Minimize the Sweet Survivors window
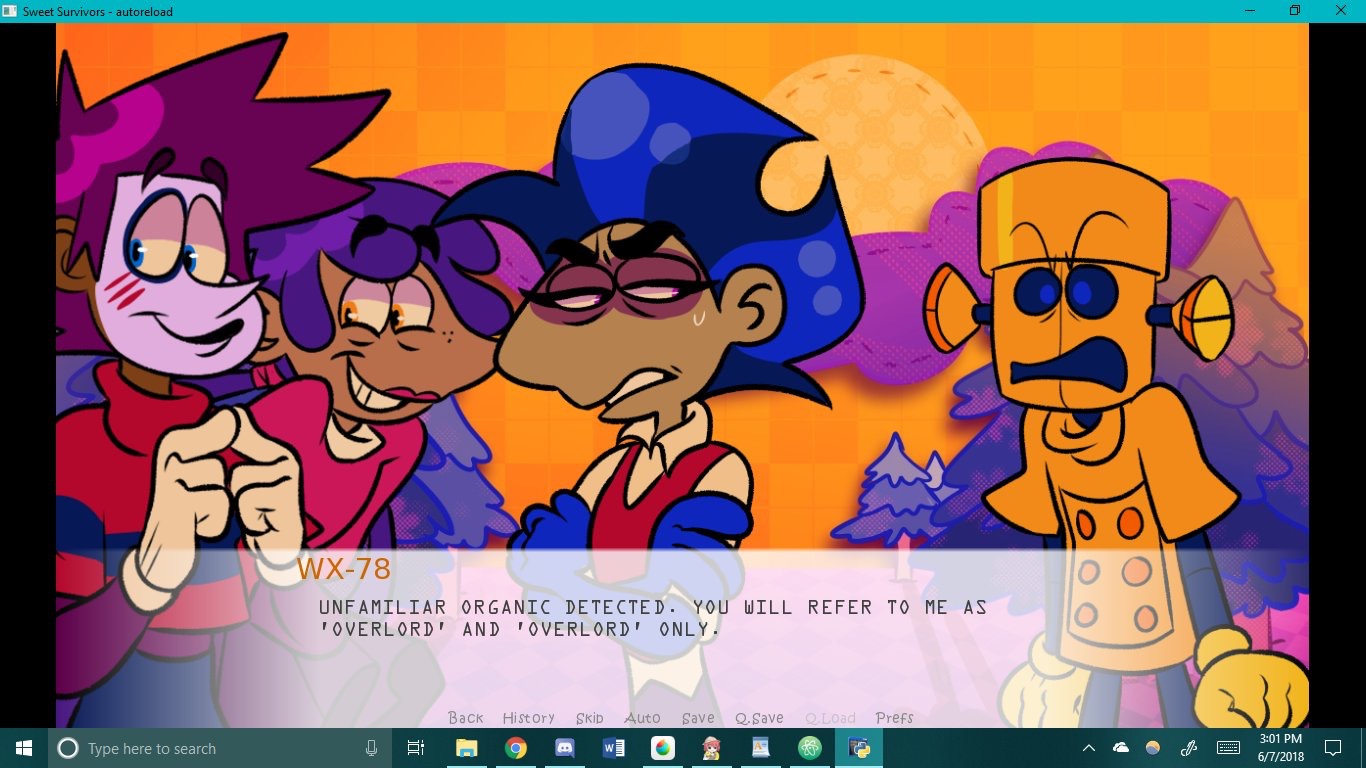 click(x=1249, y=10)
